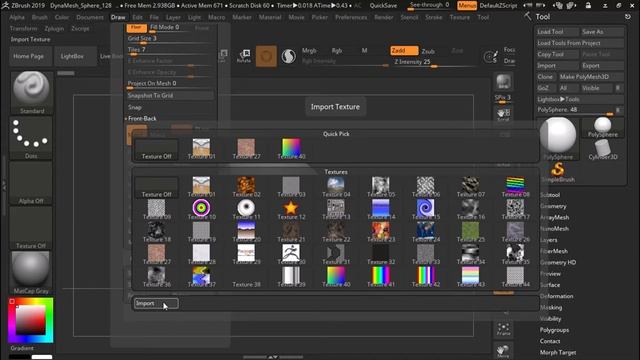Open the Render menu
The width and height of the screenshot is (640, 360).
click(384, 17)
